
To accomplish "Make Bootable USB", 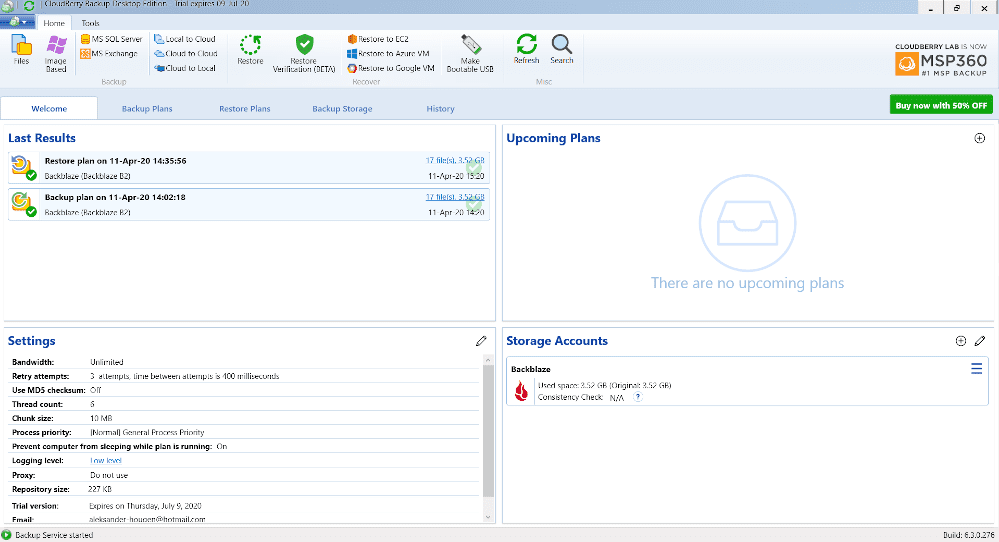I will 470,53.
